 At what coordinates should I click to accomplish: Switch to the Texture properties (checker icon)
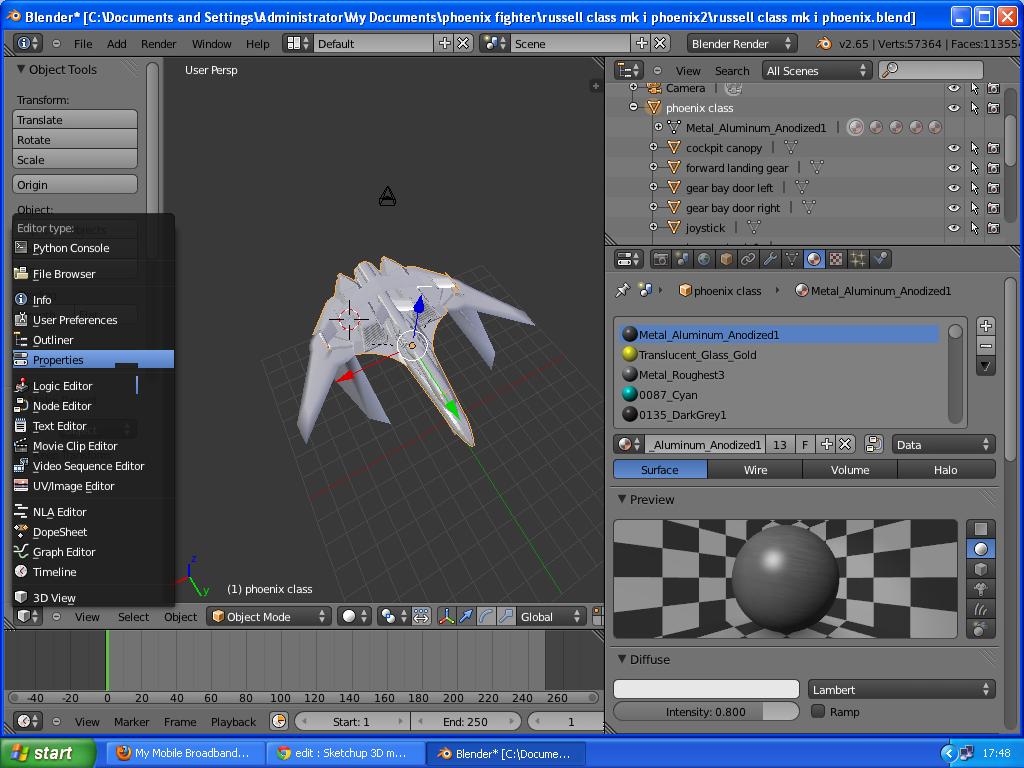click(837, 259)
